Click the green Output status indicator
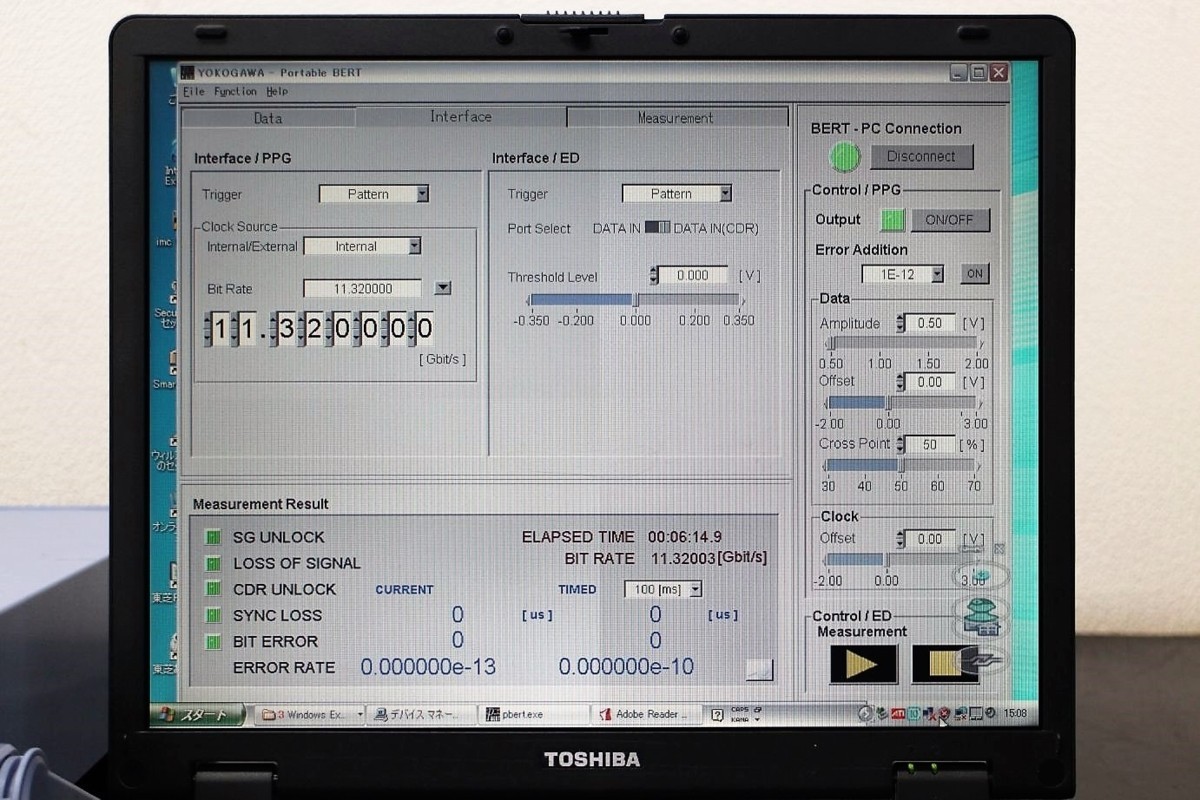 click(x=892, y=220)
